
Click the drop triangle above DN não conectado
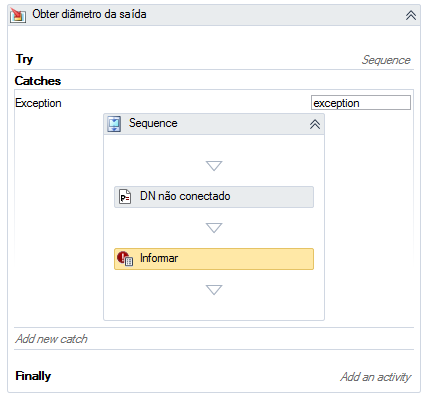point(214,166)
